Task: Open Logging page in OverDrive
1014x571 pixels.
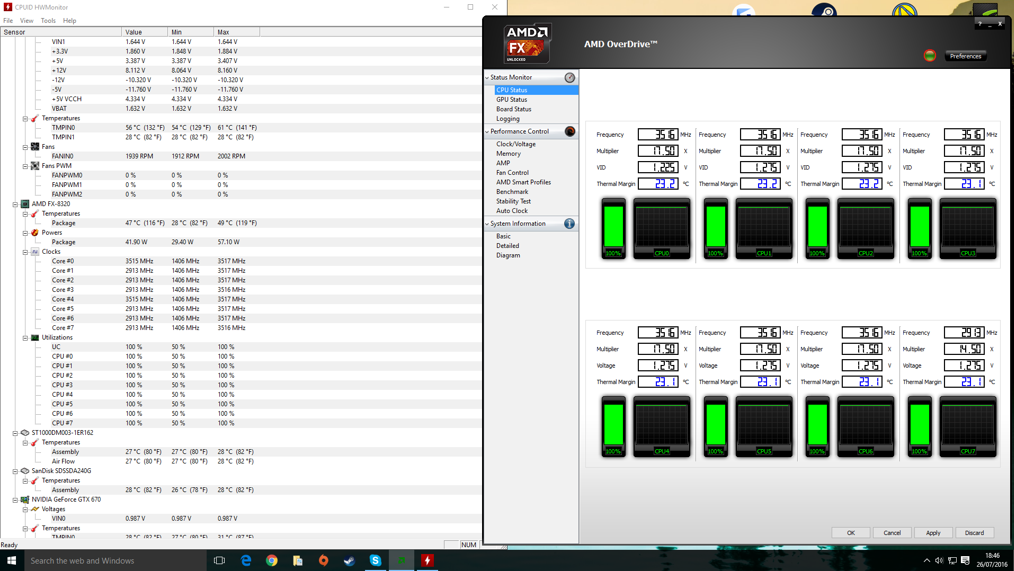Action: coord(508,119)
